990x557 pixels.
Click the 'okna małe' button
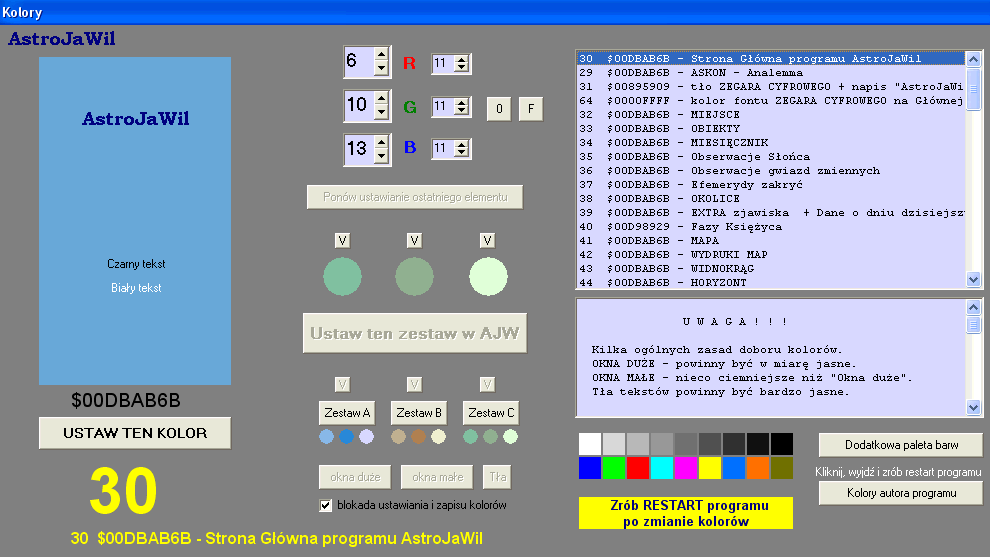point(438,477)
